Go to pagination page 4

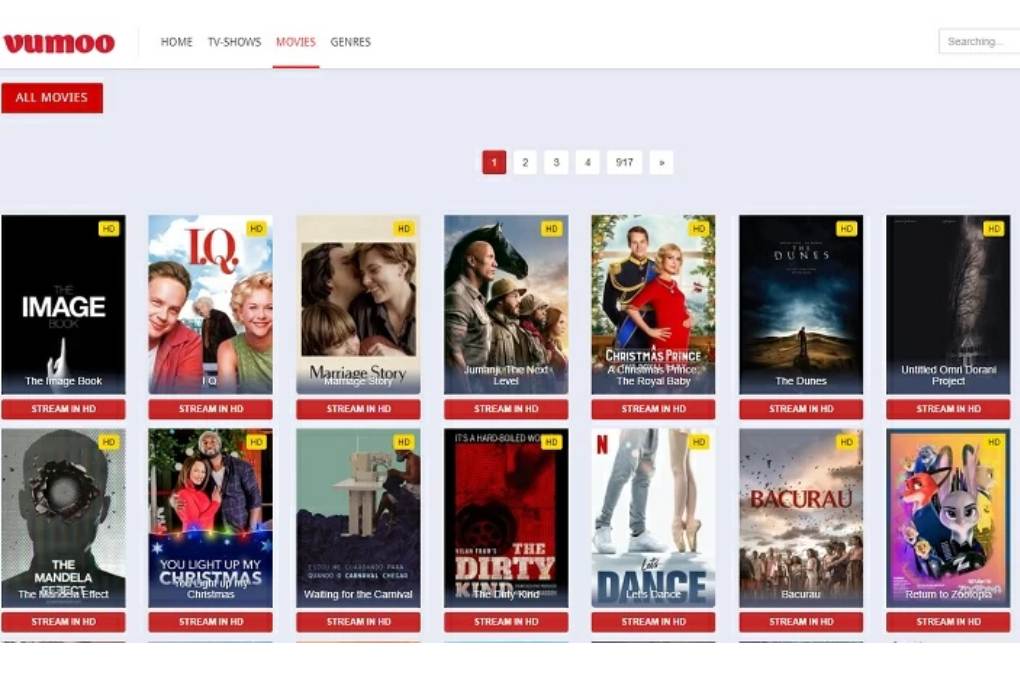coord(587,162)
